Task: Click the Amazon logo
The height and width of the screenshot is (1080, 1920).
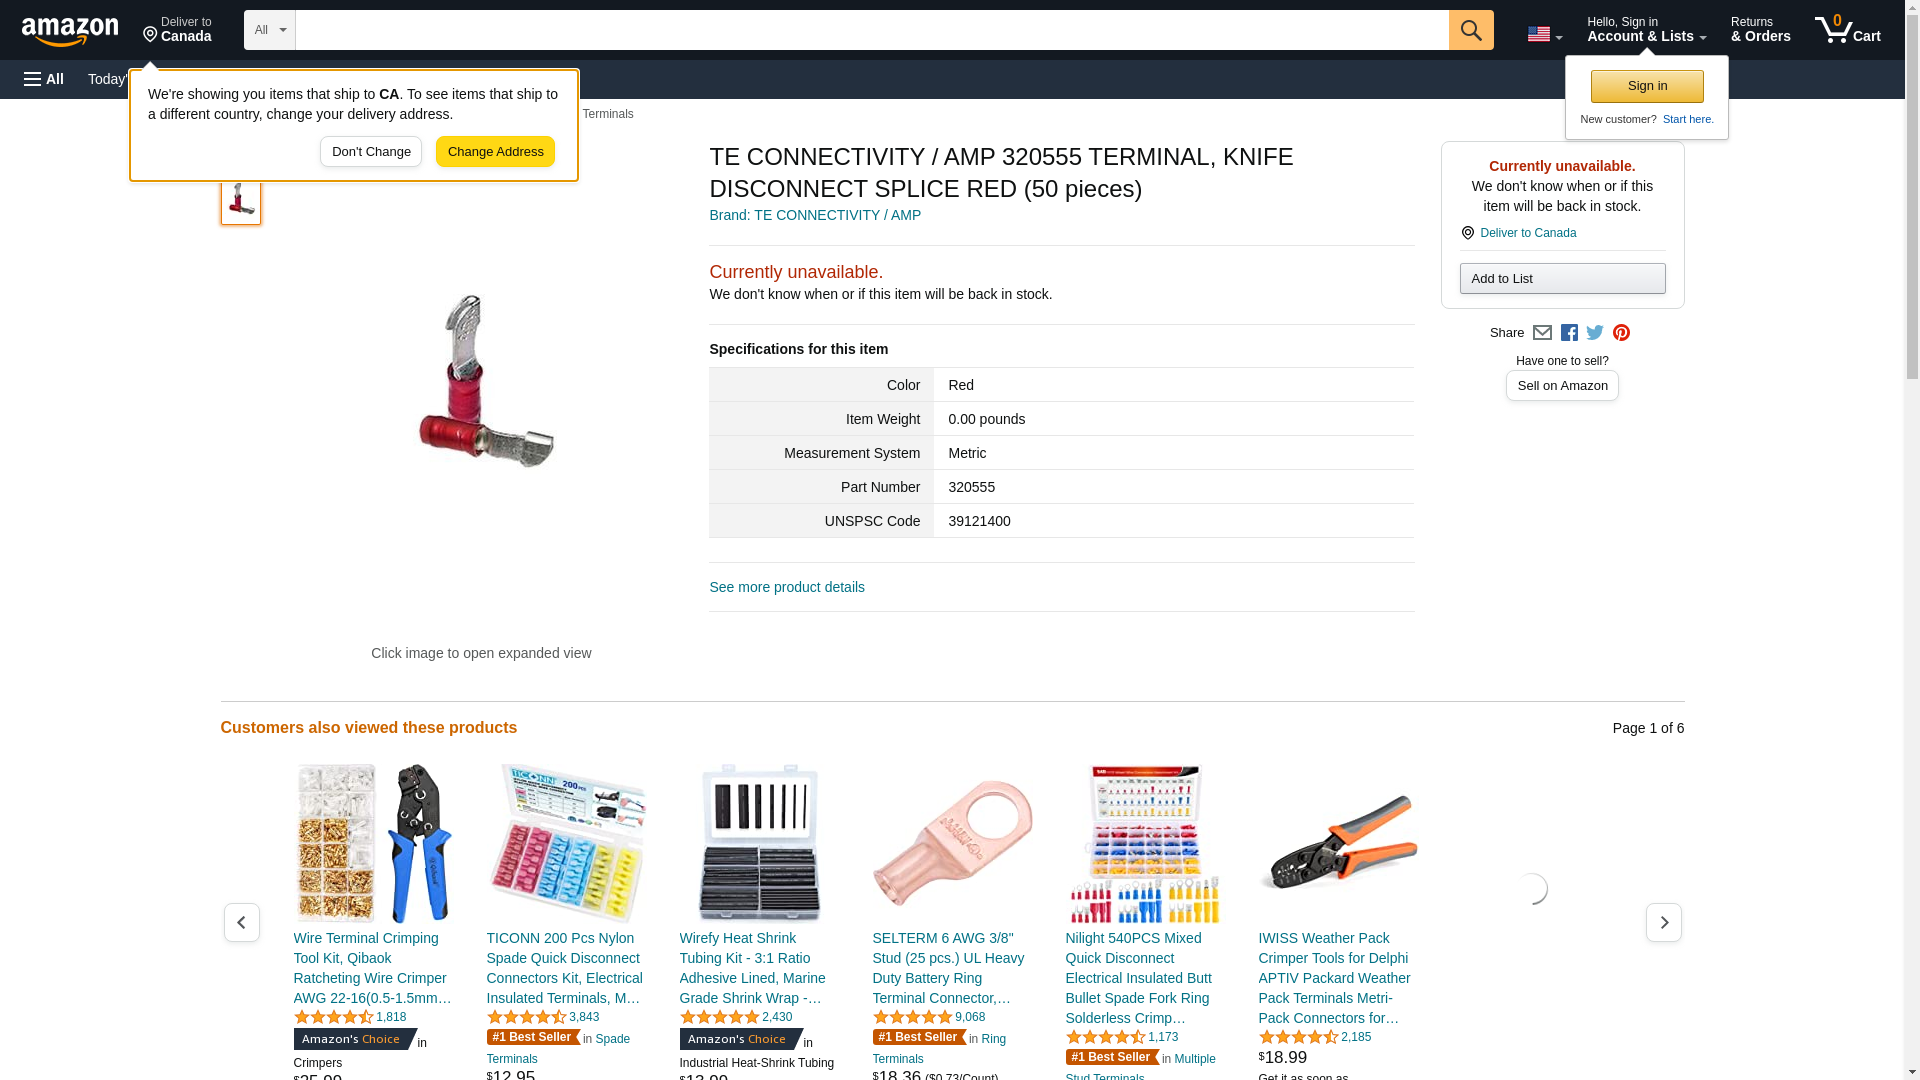Action: (70, 31)
